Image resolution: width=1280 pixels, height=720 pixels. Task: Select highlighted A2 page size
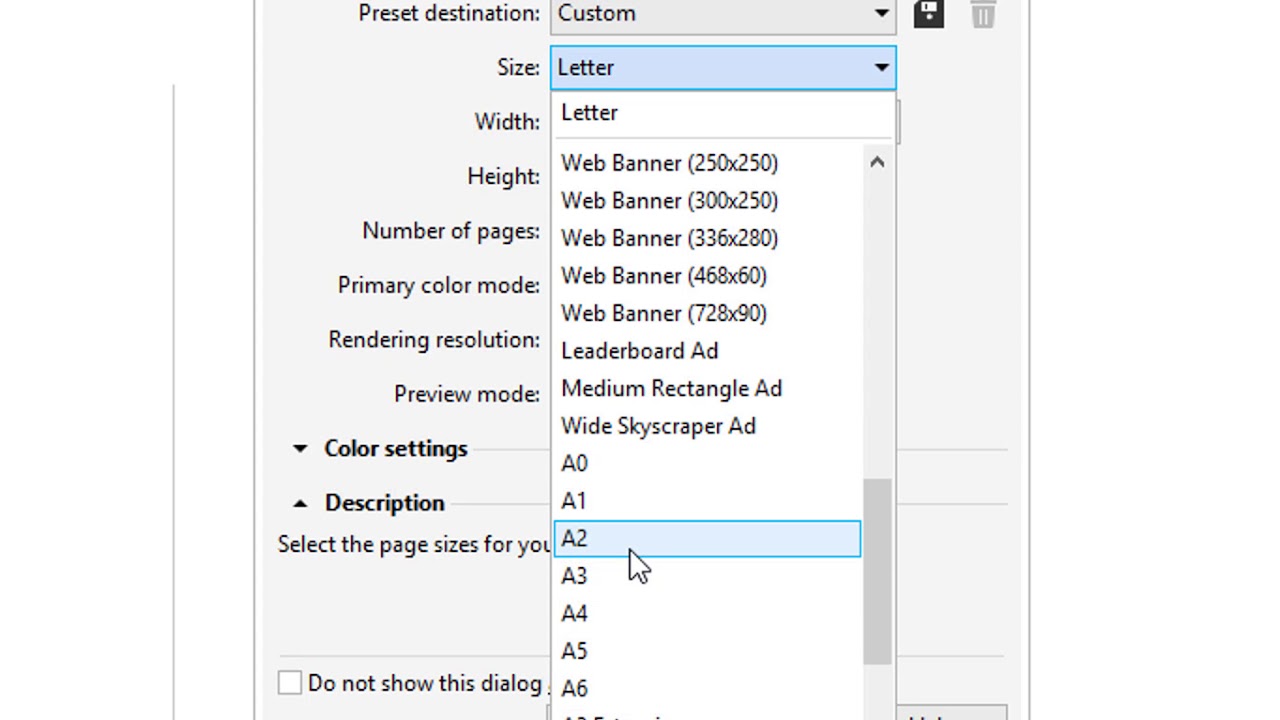pyautogui.click(x=706, y=539)
